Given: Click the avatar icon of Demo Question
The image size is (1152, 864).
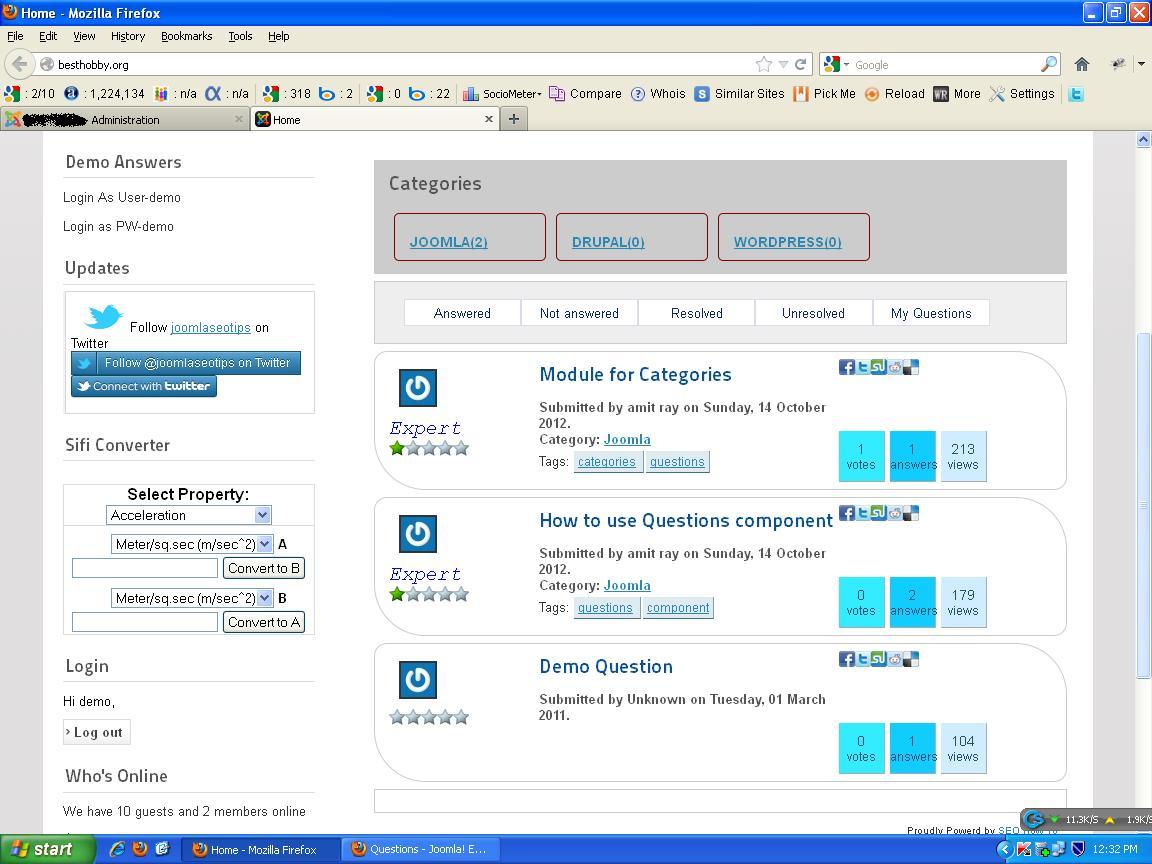Looking at the screenshot, I should tap(418, 680).
